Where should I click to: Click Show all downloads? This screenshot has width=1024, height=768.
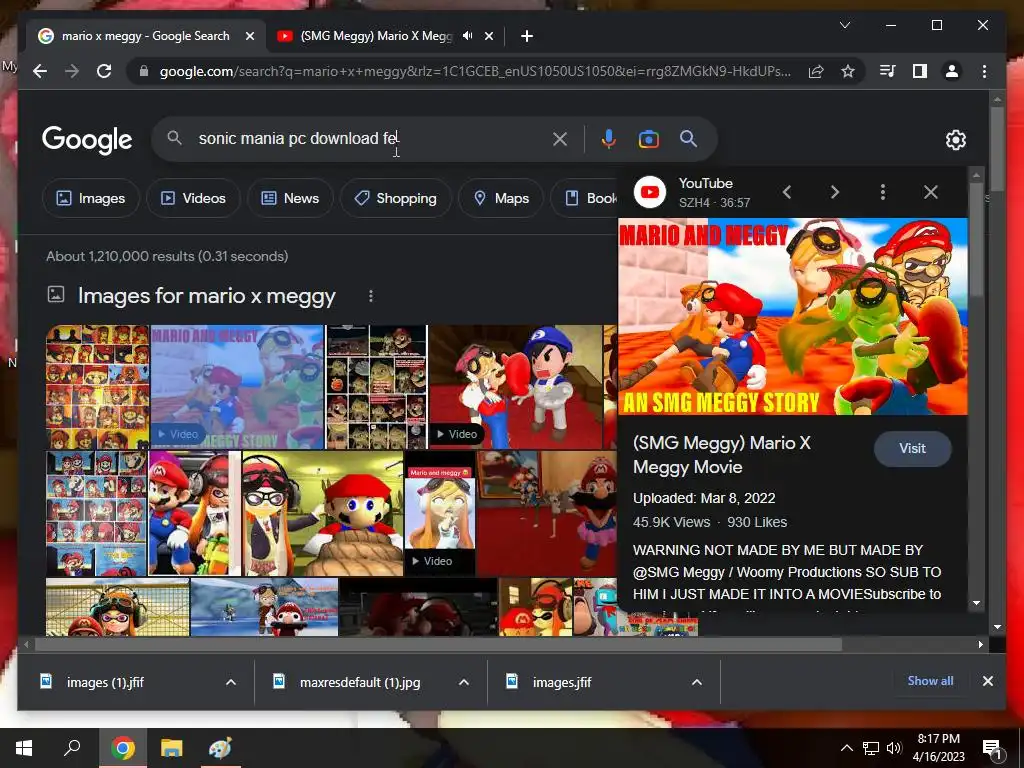930,680
